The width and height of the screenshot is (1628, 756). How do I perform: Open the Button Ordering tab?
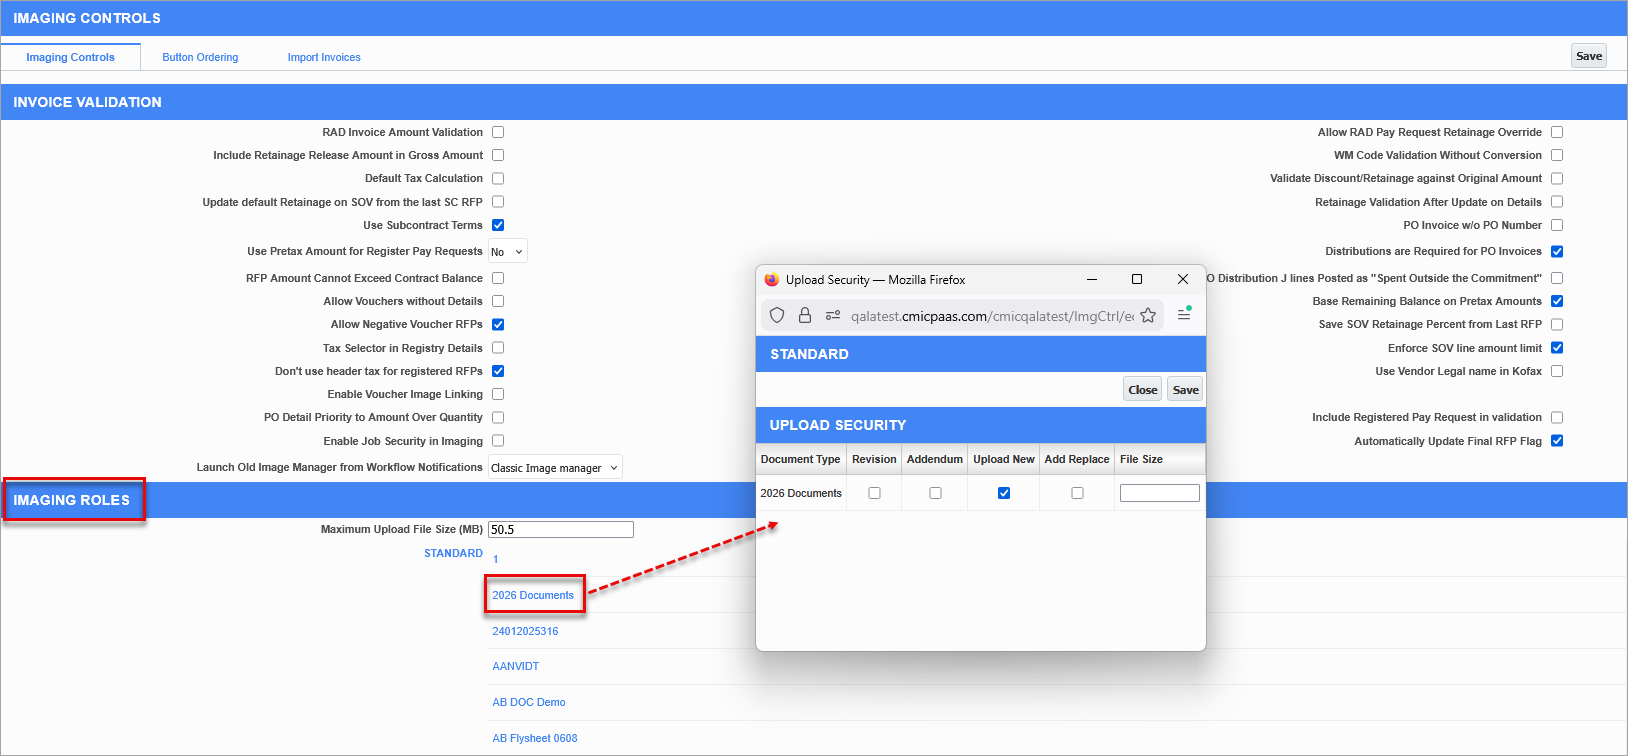pos(200,57)
